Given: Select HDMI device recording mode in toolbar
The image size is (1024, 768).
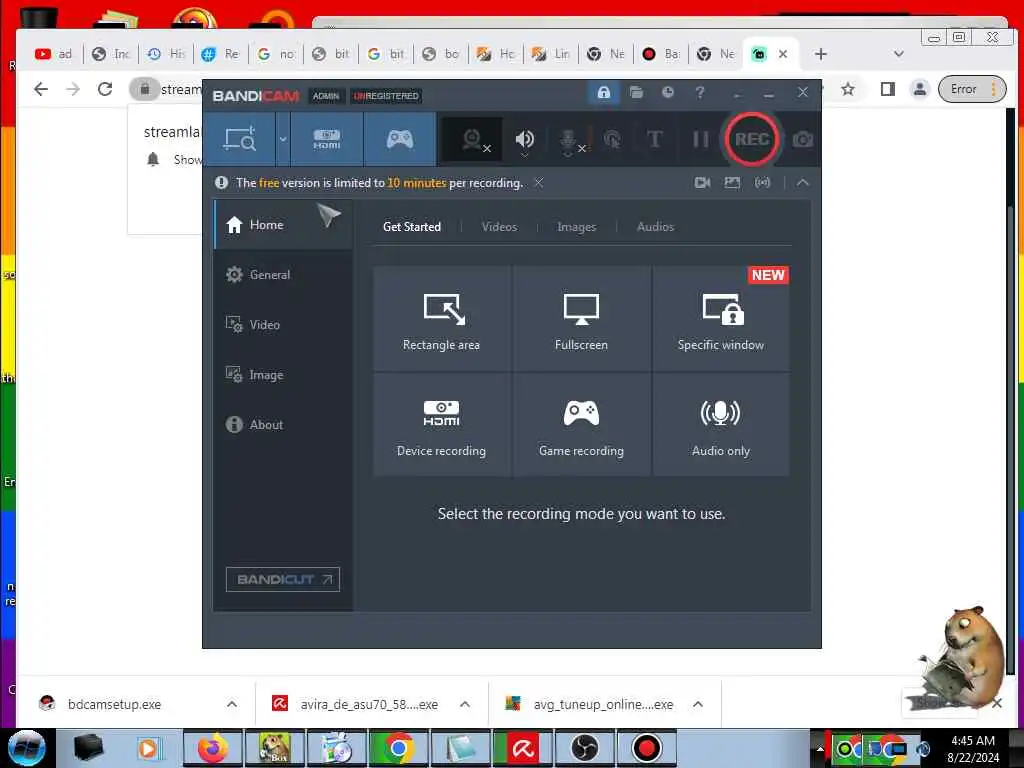Looking at the screenshot, I should 327,139.
